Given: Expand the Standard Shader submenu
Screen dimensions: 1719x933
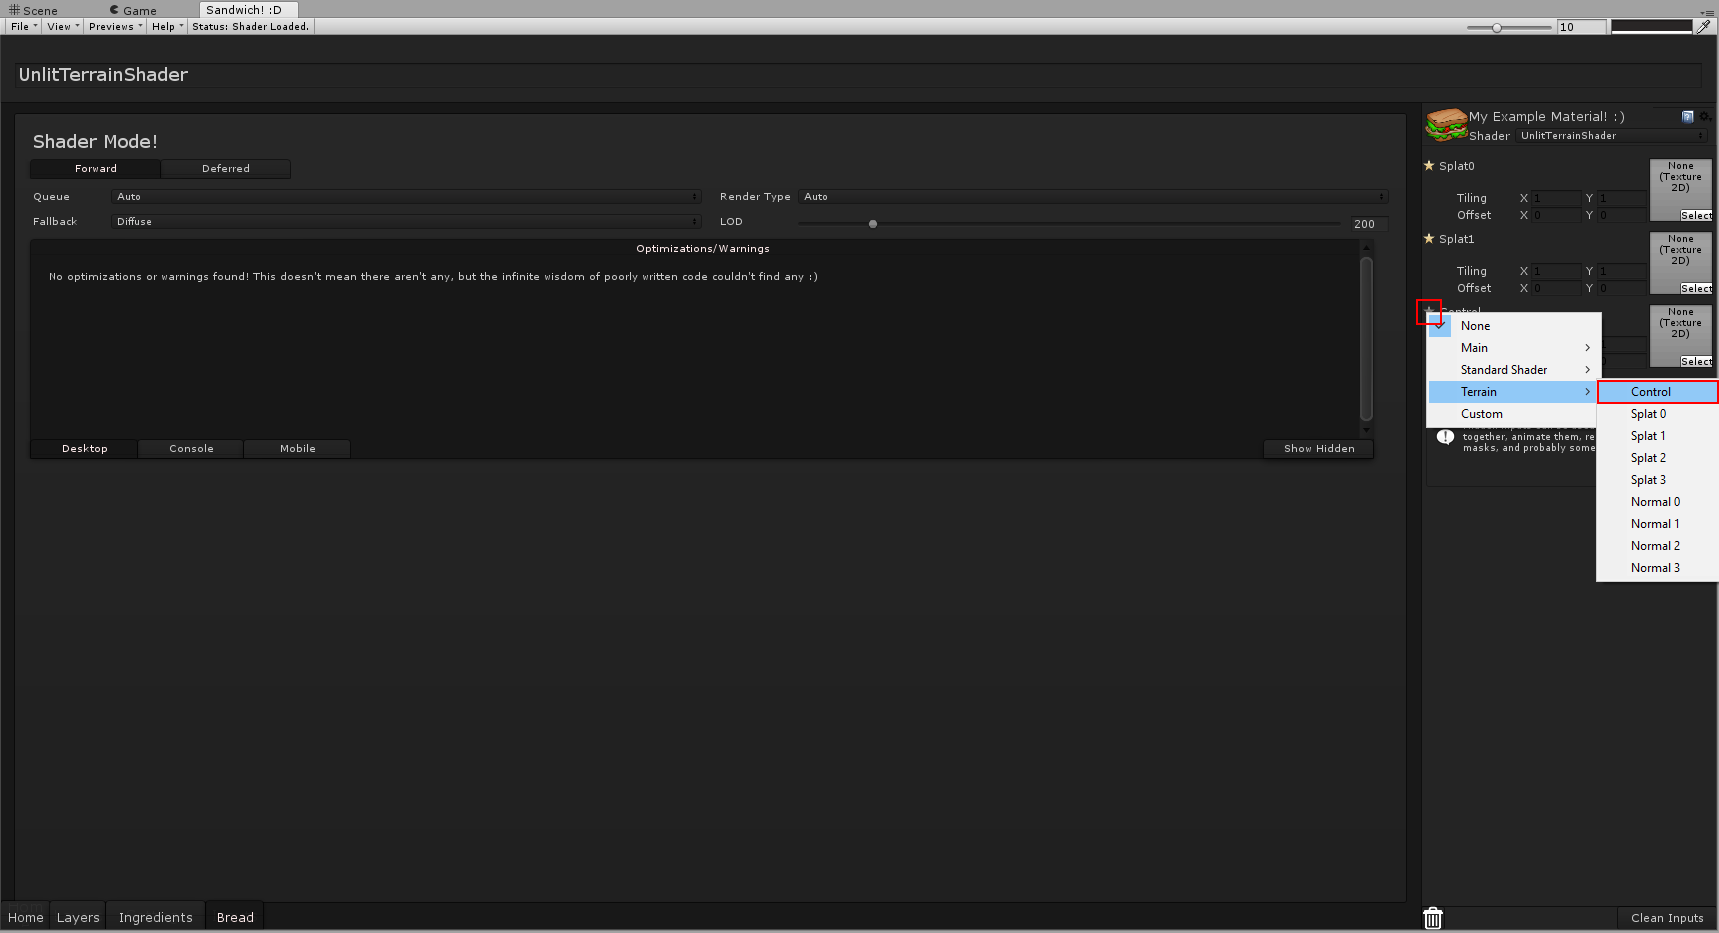Looking at the screenshot, I should (x=1513, y=370).
